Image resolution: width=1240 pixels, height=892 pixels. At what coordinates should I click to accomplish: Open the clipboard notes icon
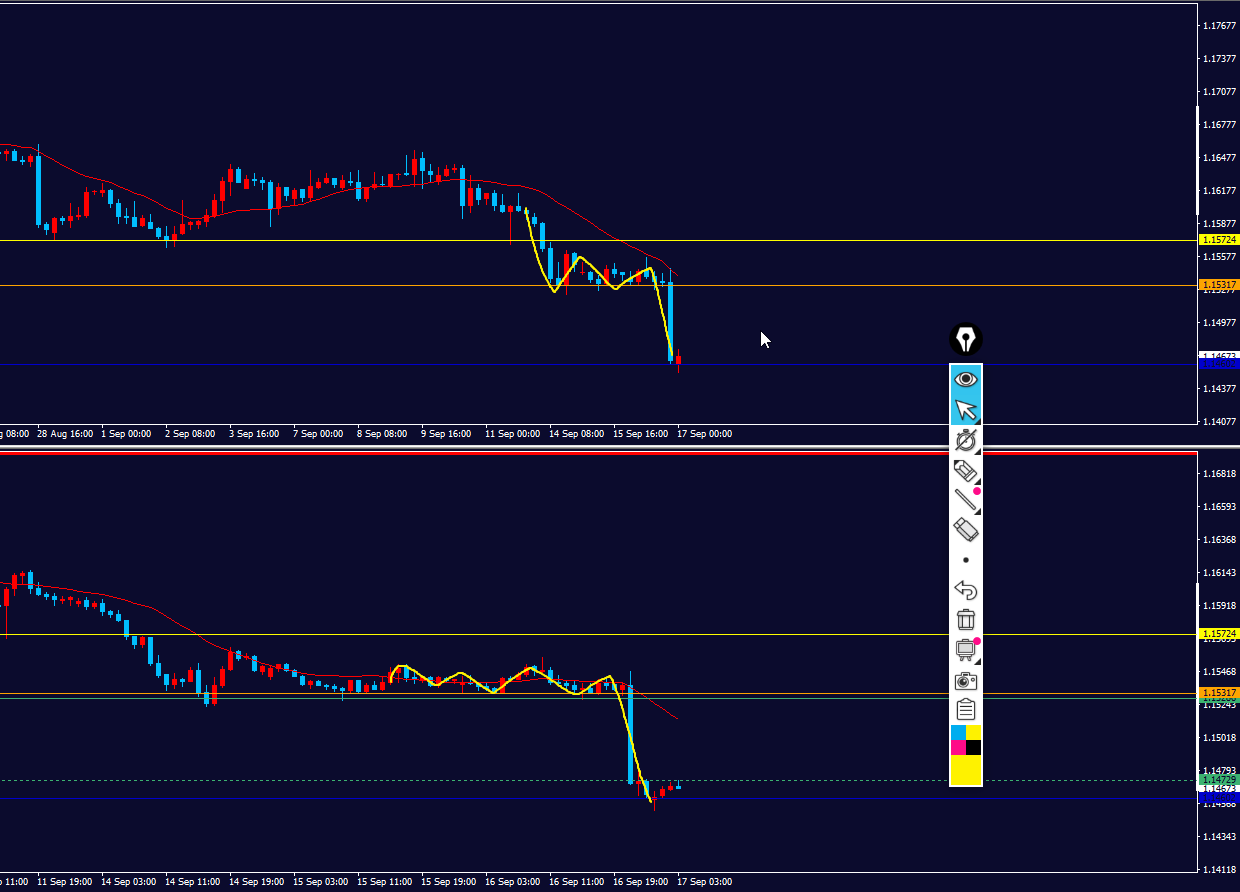pos(966,710)
